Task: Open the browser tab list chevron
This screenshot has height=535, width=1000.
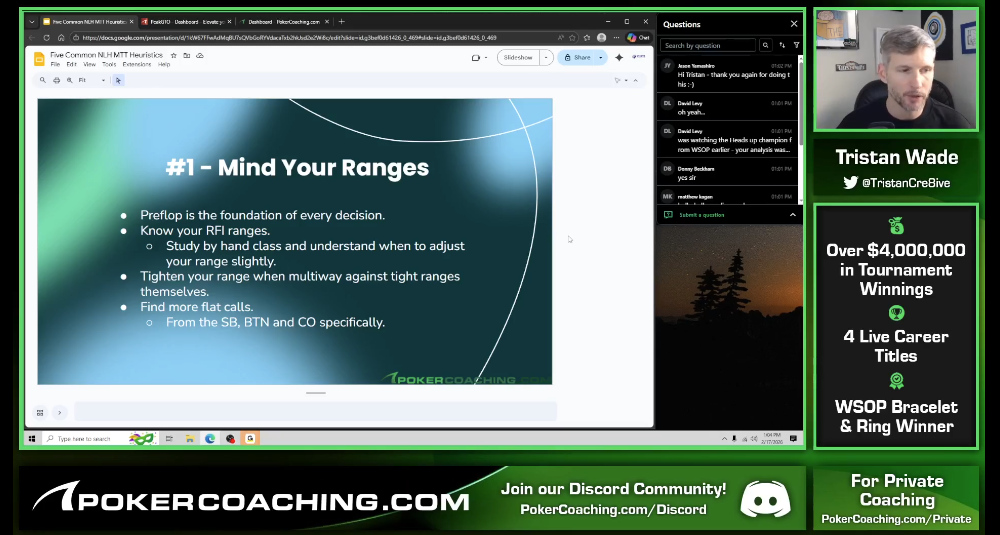Action: (32, 22)
